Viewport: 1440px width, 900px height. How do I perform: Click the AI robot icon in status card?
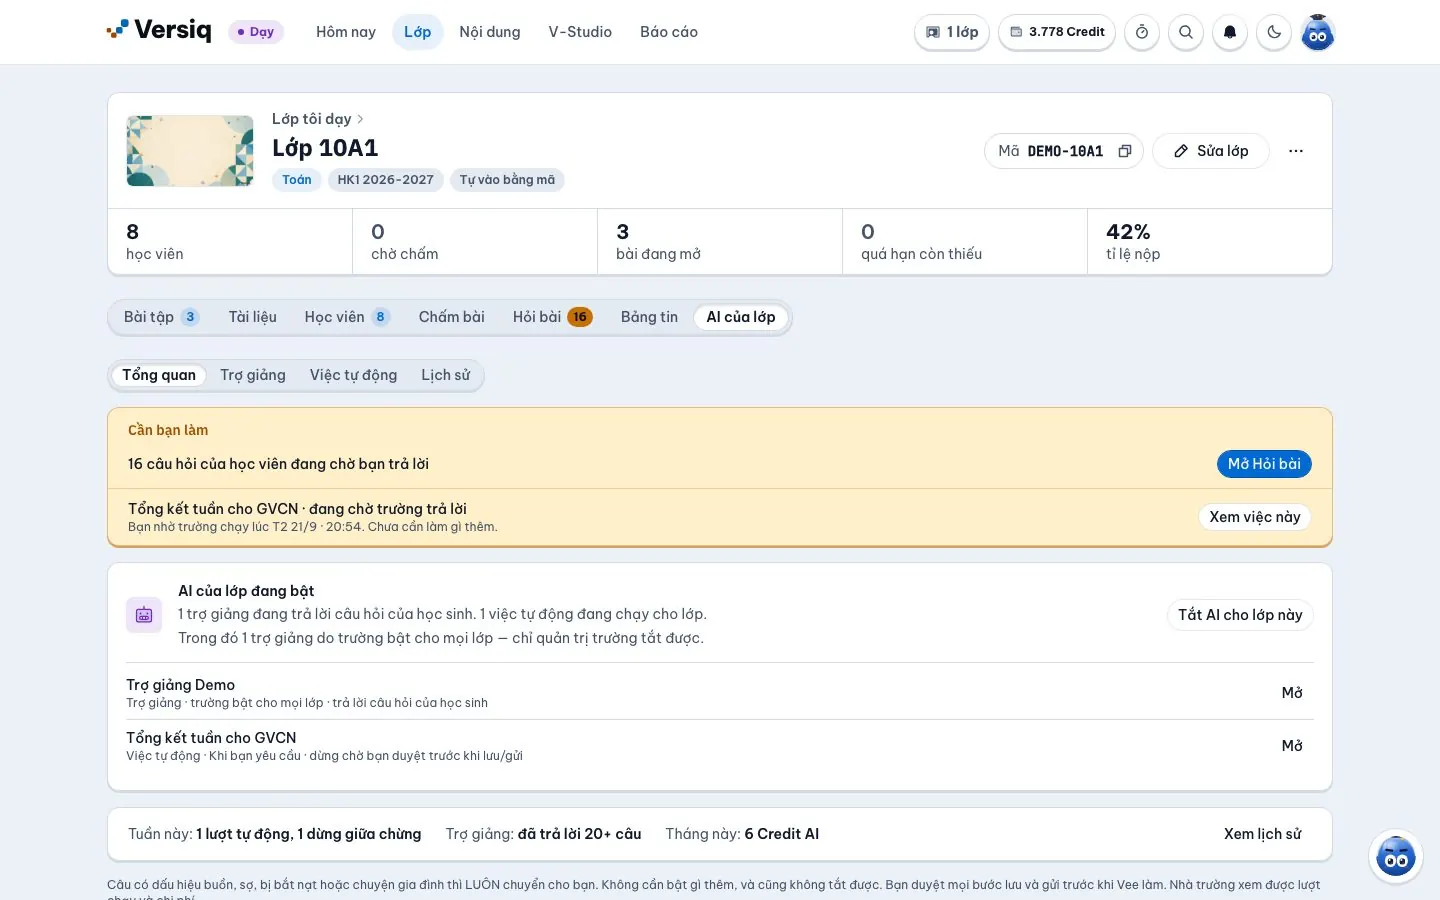(144, 615)
